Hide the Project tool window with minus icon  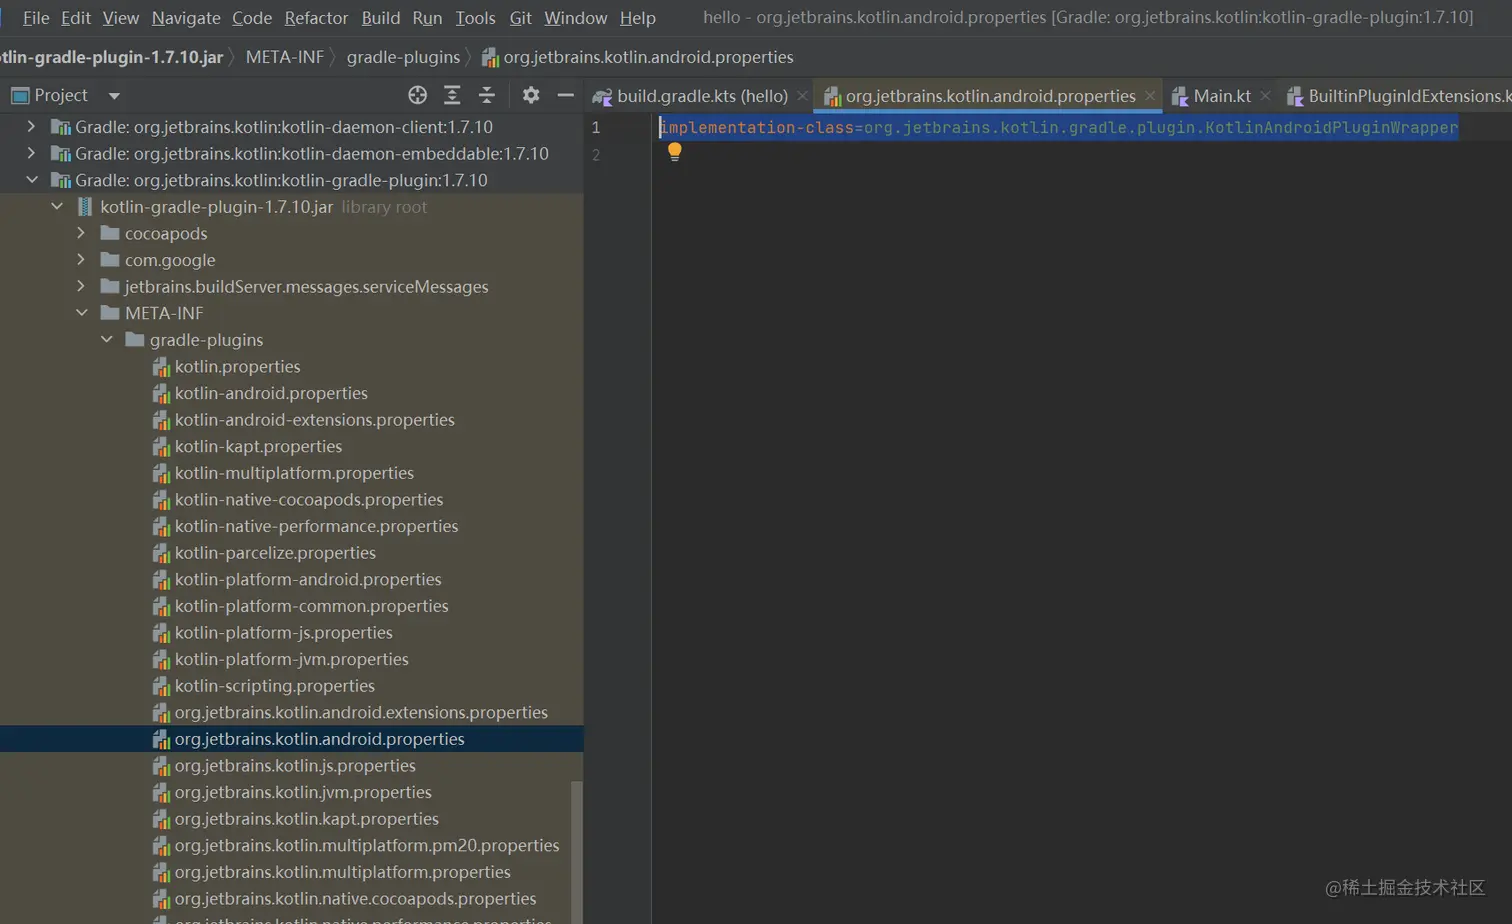point(566,95)
